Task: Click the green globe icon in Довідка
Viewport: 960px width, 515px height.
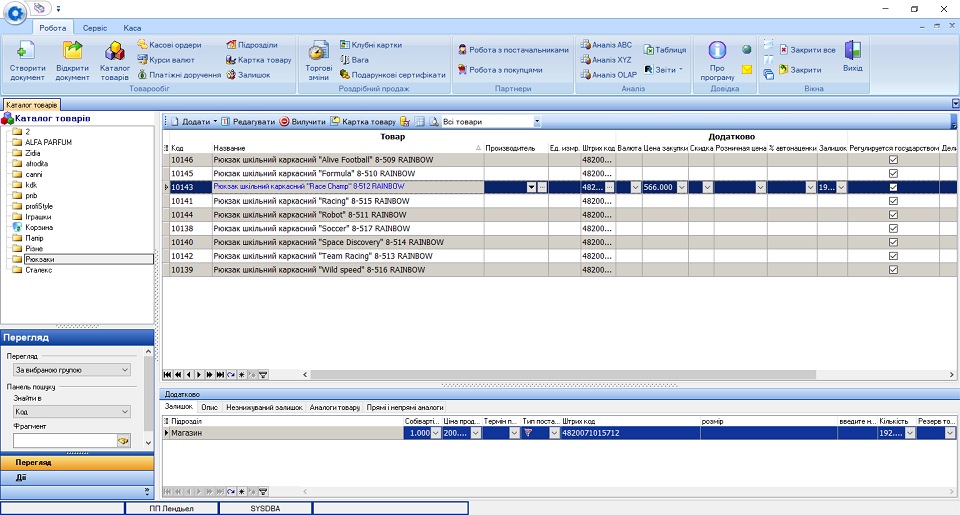Action: pos(746,50)
